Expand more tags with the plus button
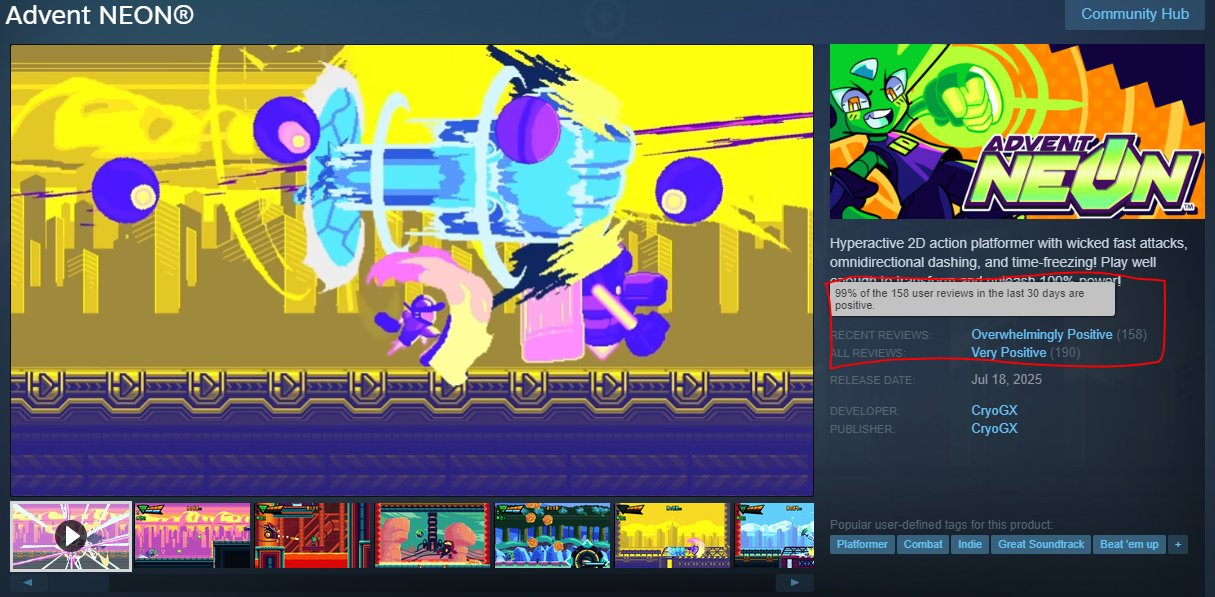 [1178, 544]
